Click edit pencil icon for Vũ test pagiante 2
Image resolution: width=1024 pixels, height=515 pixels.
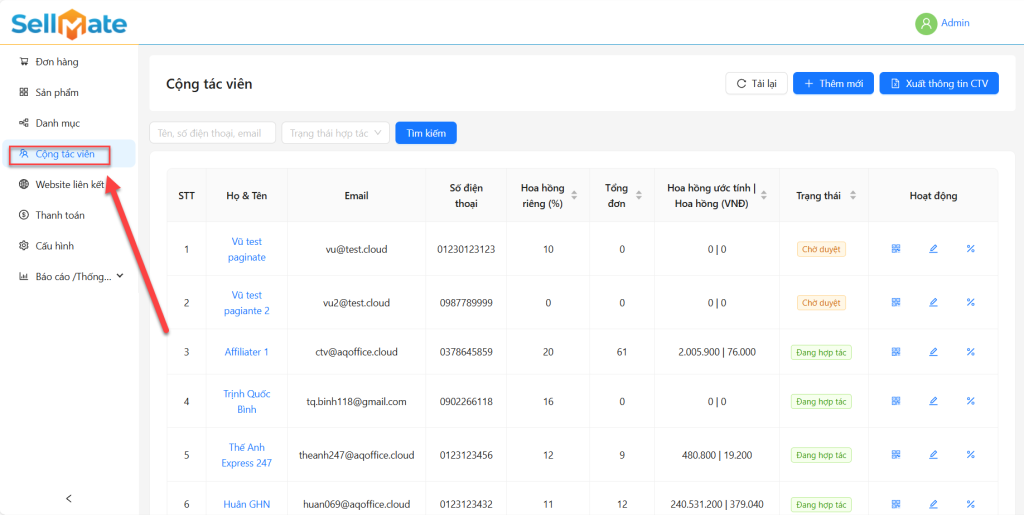point(933,302)
